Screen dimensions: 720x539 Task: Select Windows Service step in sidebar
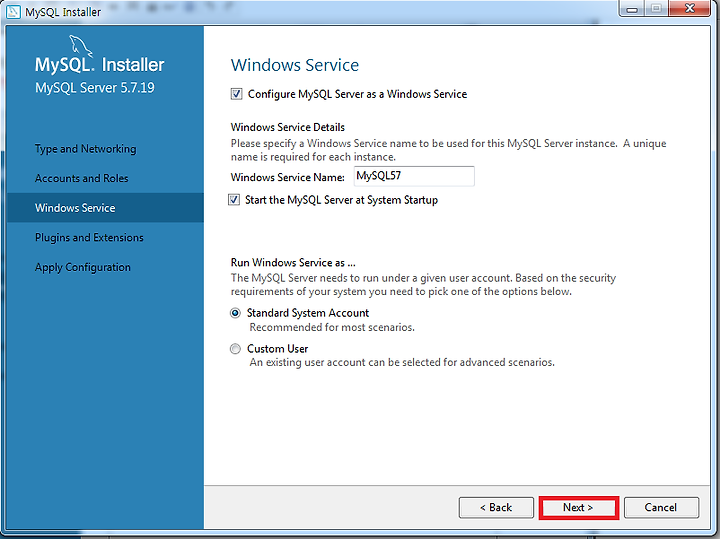tap(105, 208)
